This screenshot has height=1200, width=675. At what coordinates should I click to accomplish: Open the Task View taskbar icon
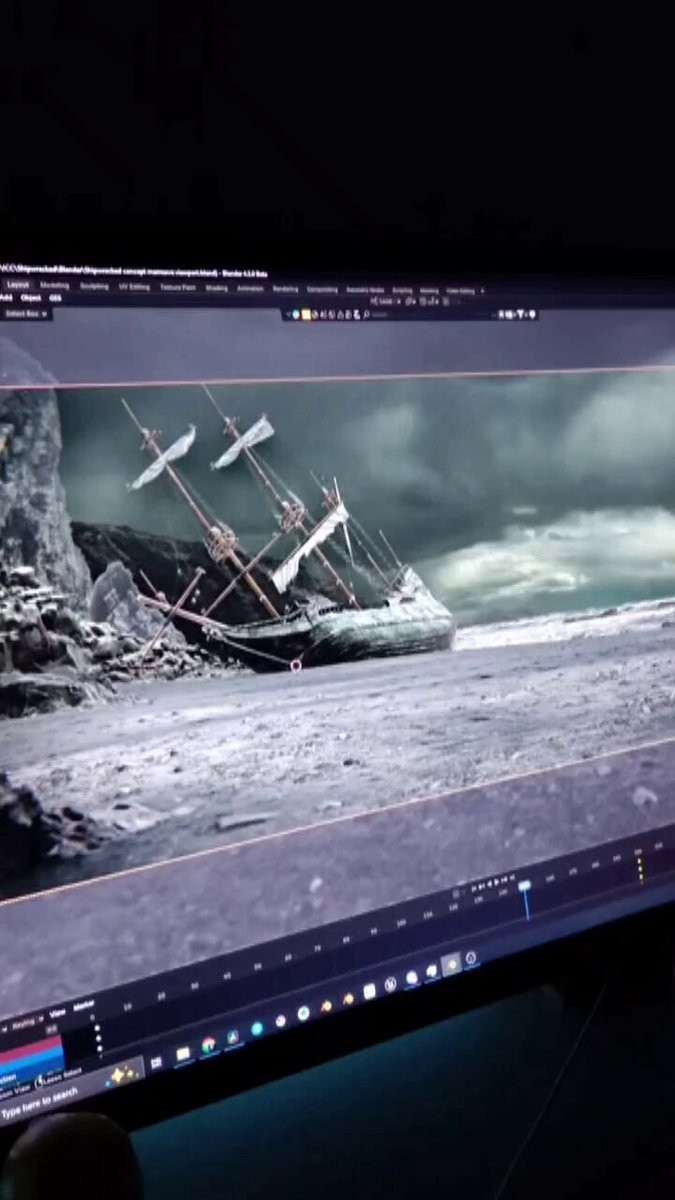(156, 1063)
